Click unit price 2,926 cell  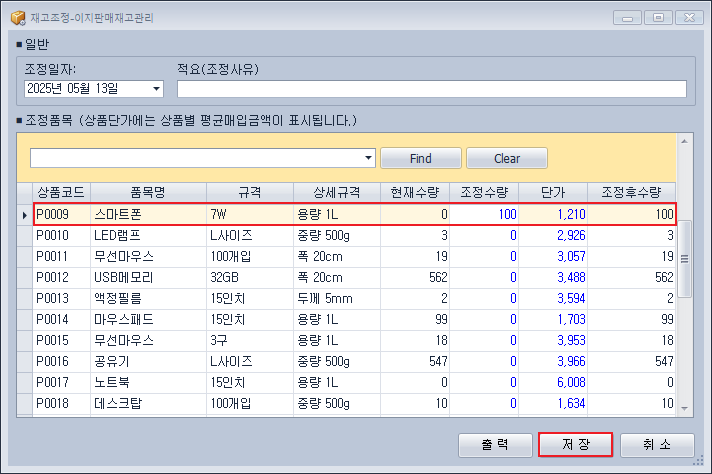coord(553,236)
